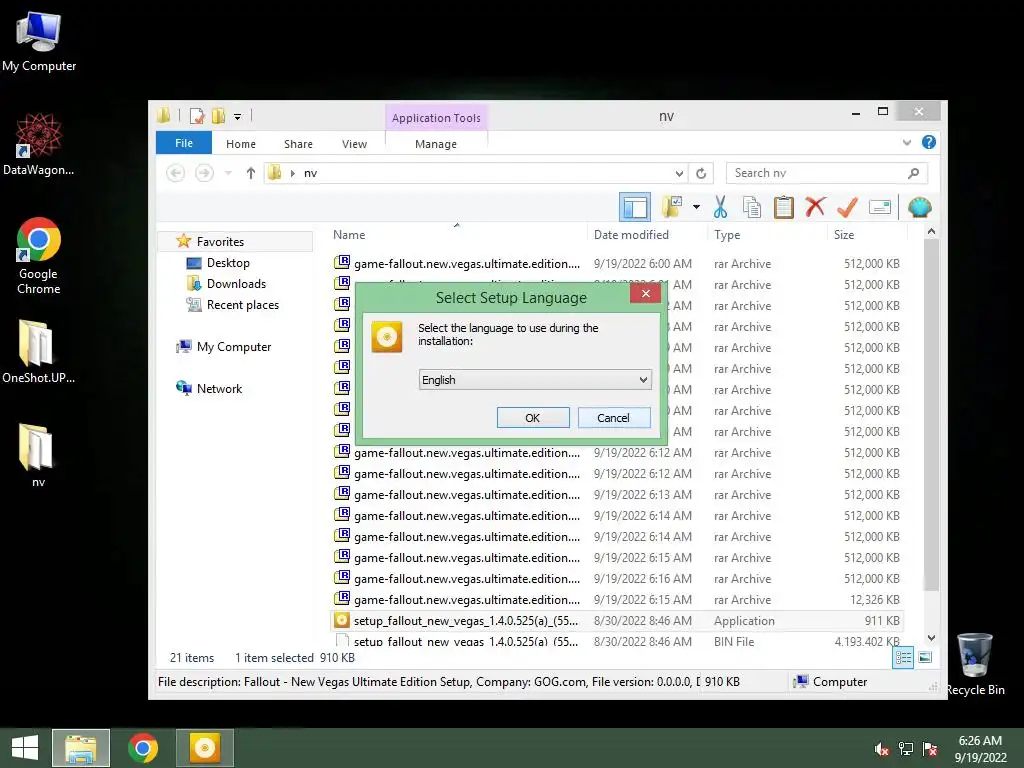1024x768 pixels.
Task: Click the Back navigation arrow
Action: (x=176, y=173)
